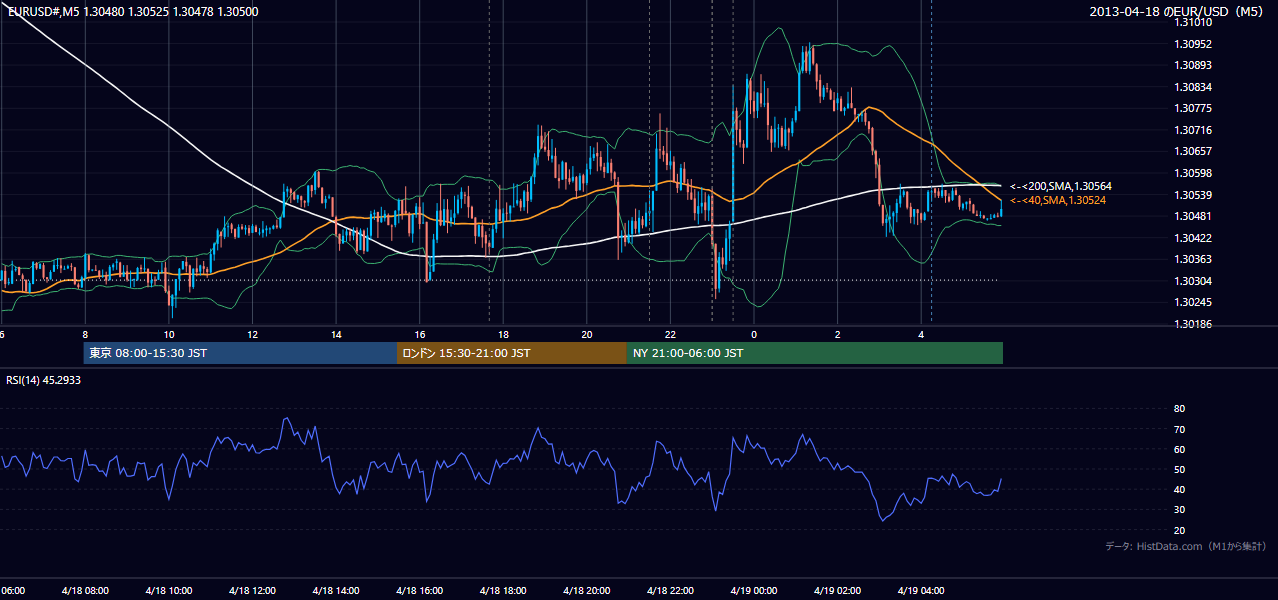
Task: Click price axis value 1.30834
Action: click(x=1193, y=87)
